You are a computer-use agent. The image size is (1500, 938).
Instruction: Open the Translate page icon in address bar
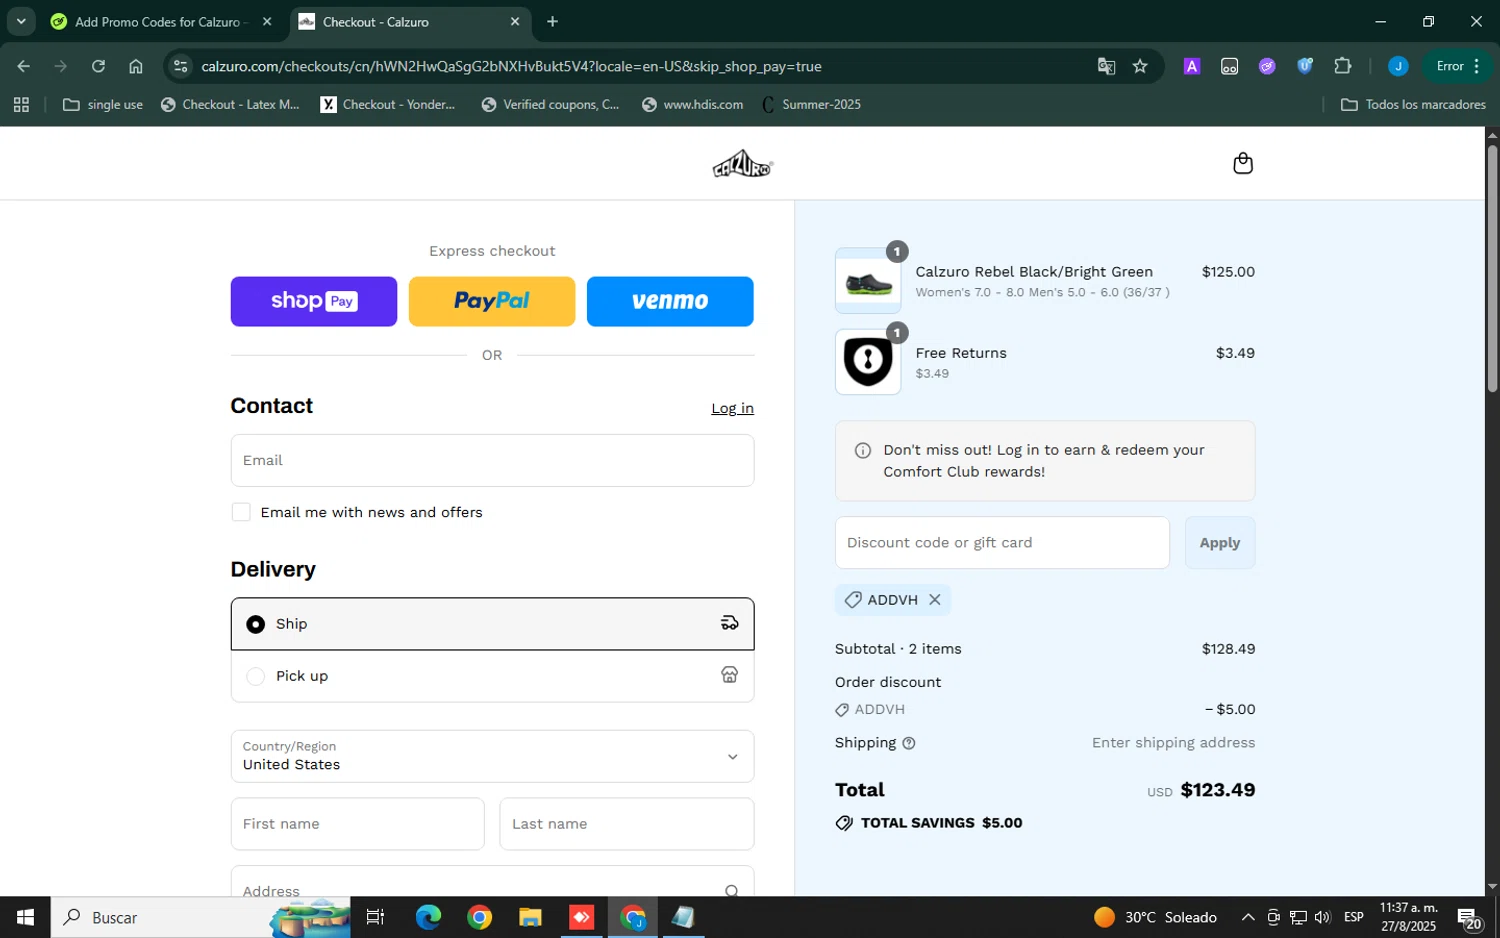1106,66
